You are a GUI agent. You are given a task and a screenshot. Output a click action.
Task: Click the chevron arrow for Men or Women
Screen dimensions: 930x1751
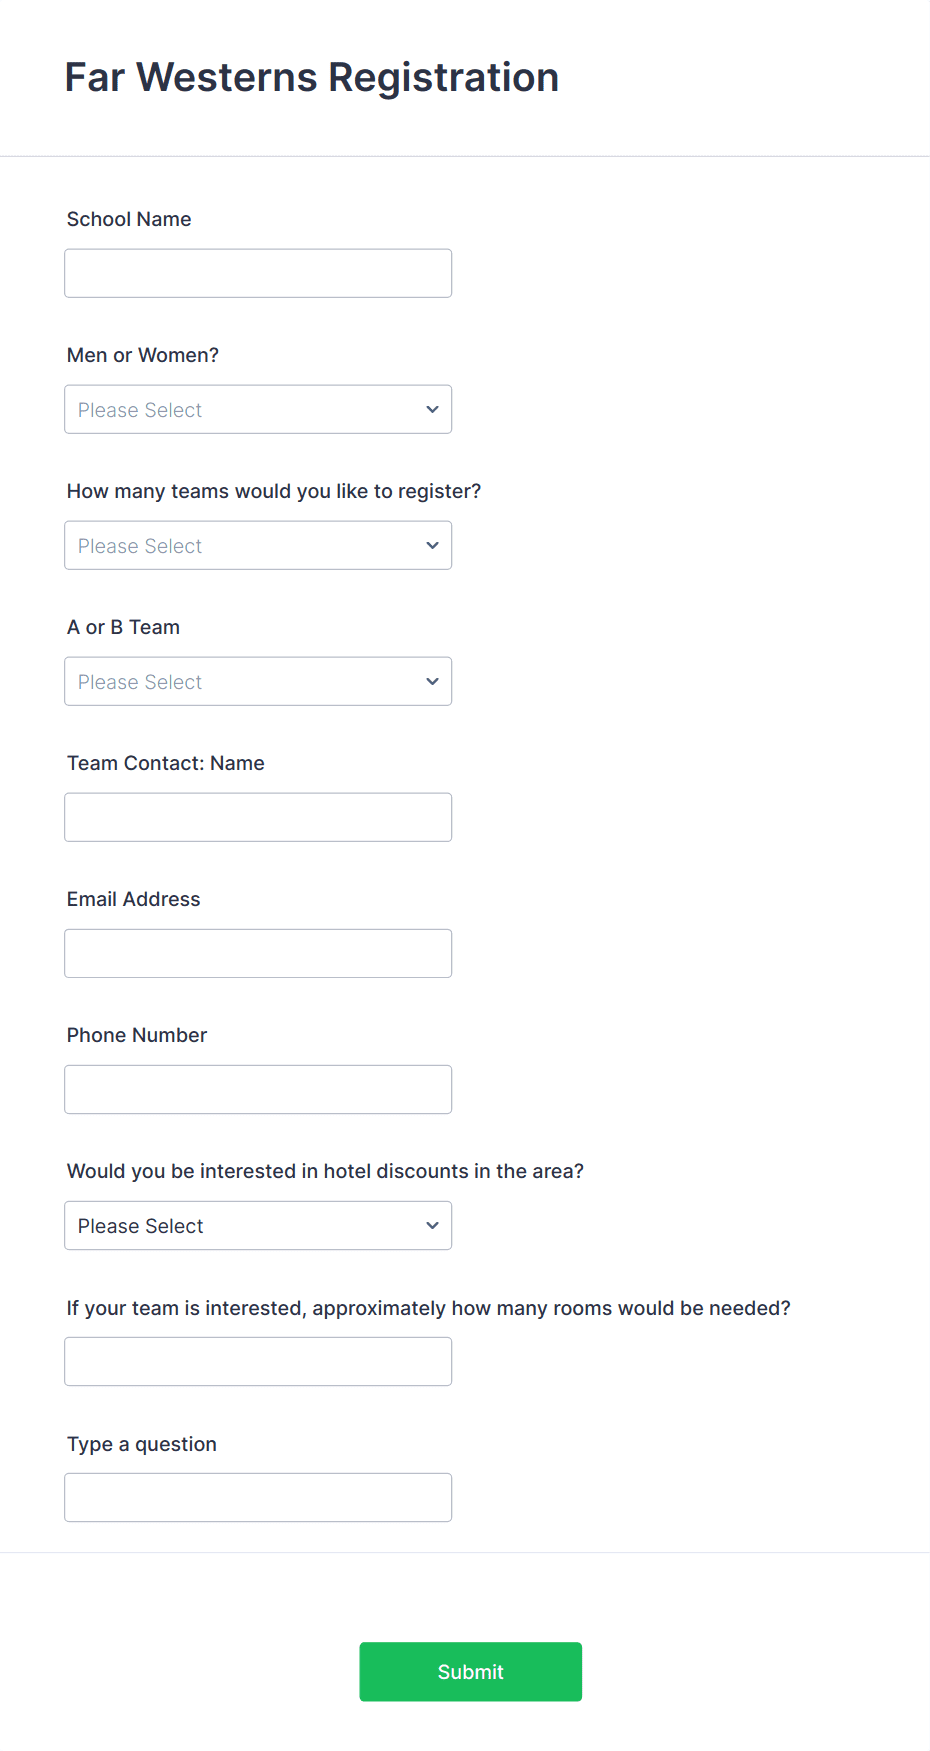point(432,409)
